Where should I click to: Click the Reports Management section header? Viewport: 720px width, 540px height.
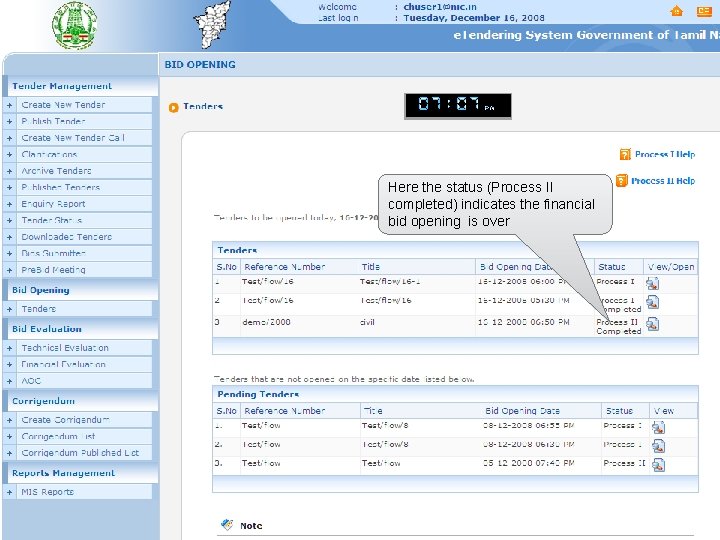point(63,473)
